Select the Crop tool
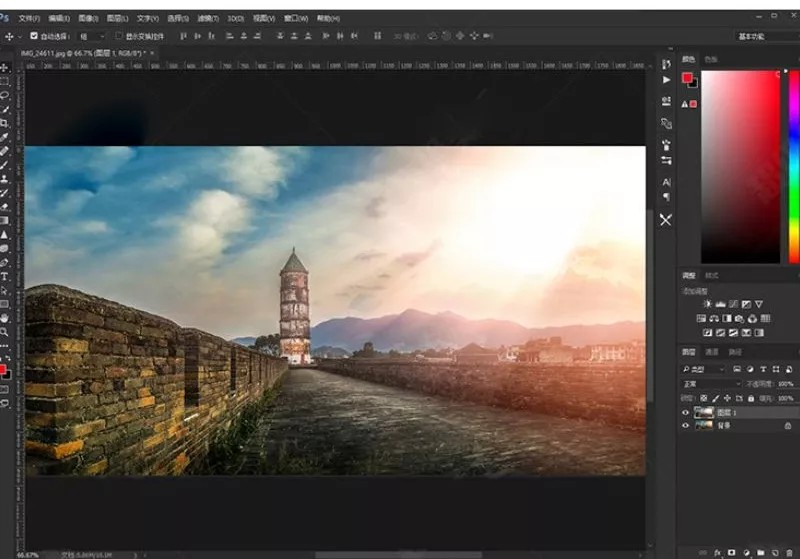Viewport: 800px width, 559px height. pyautogui.click(x=5, y=123)
